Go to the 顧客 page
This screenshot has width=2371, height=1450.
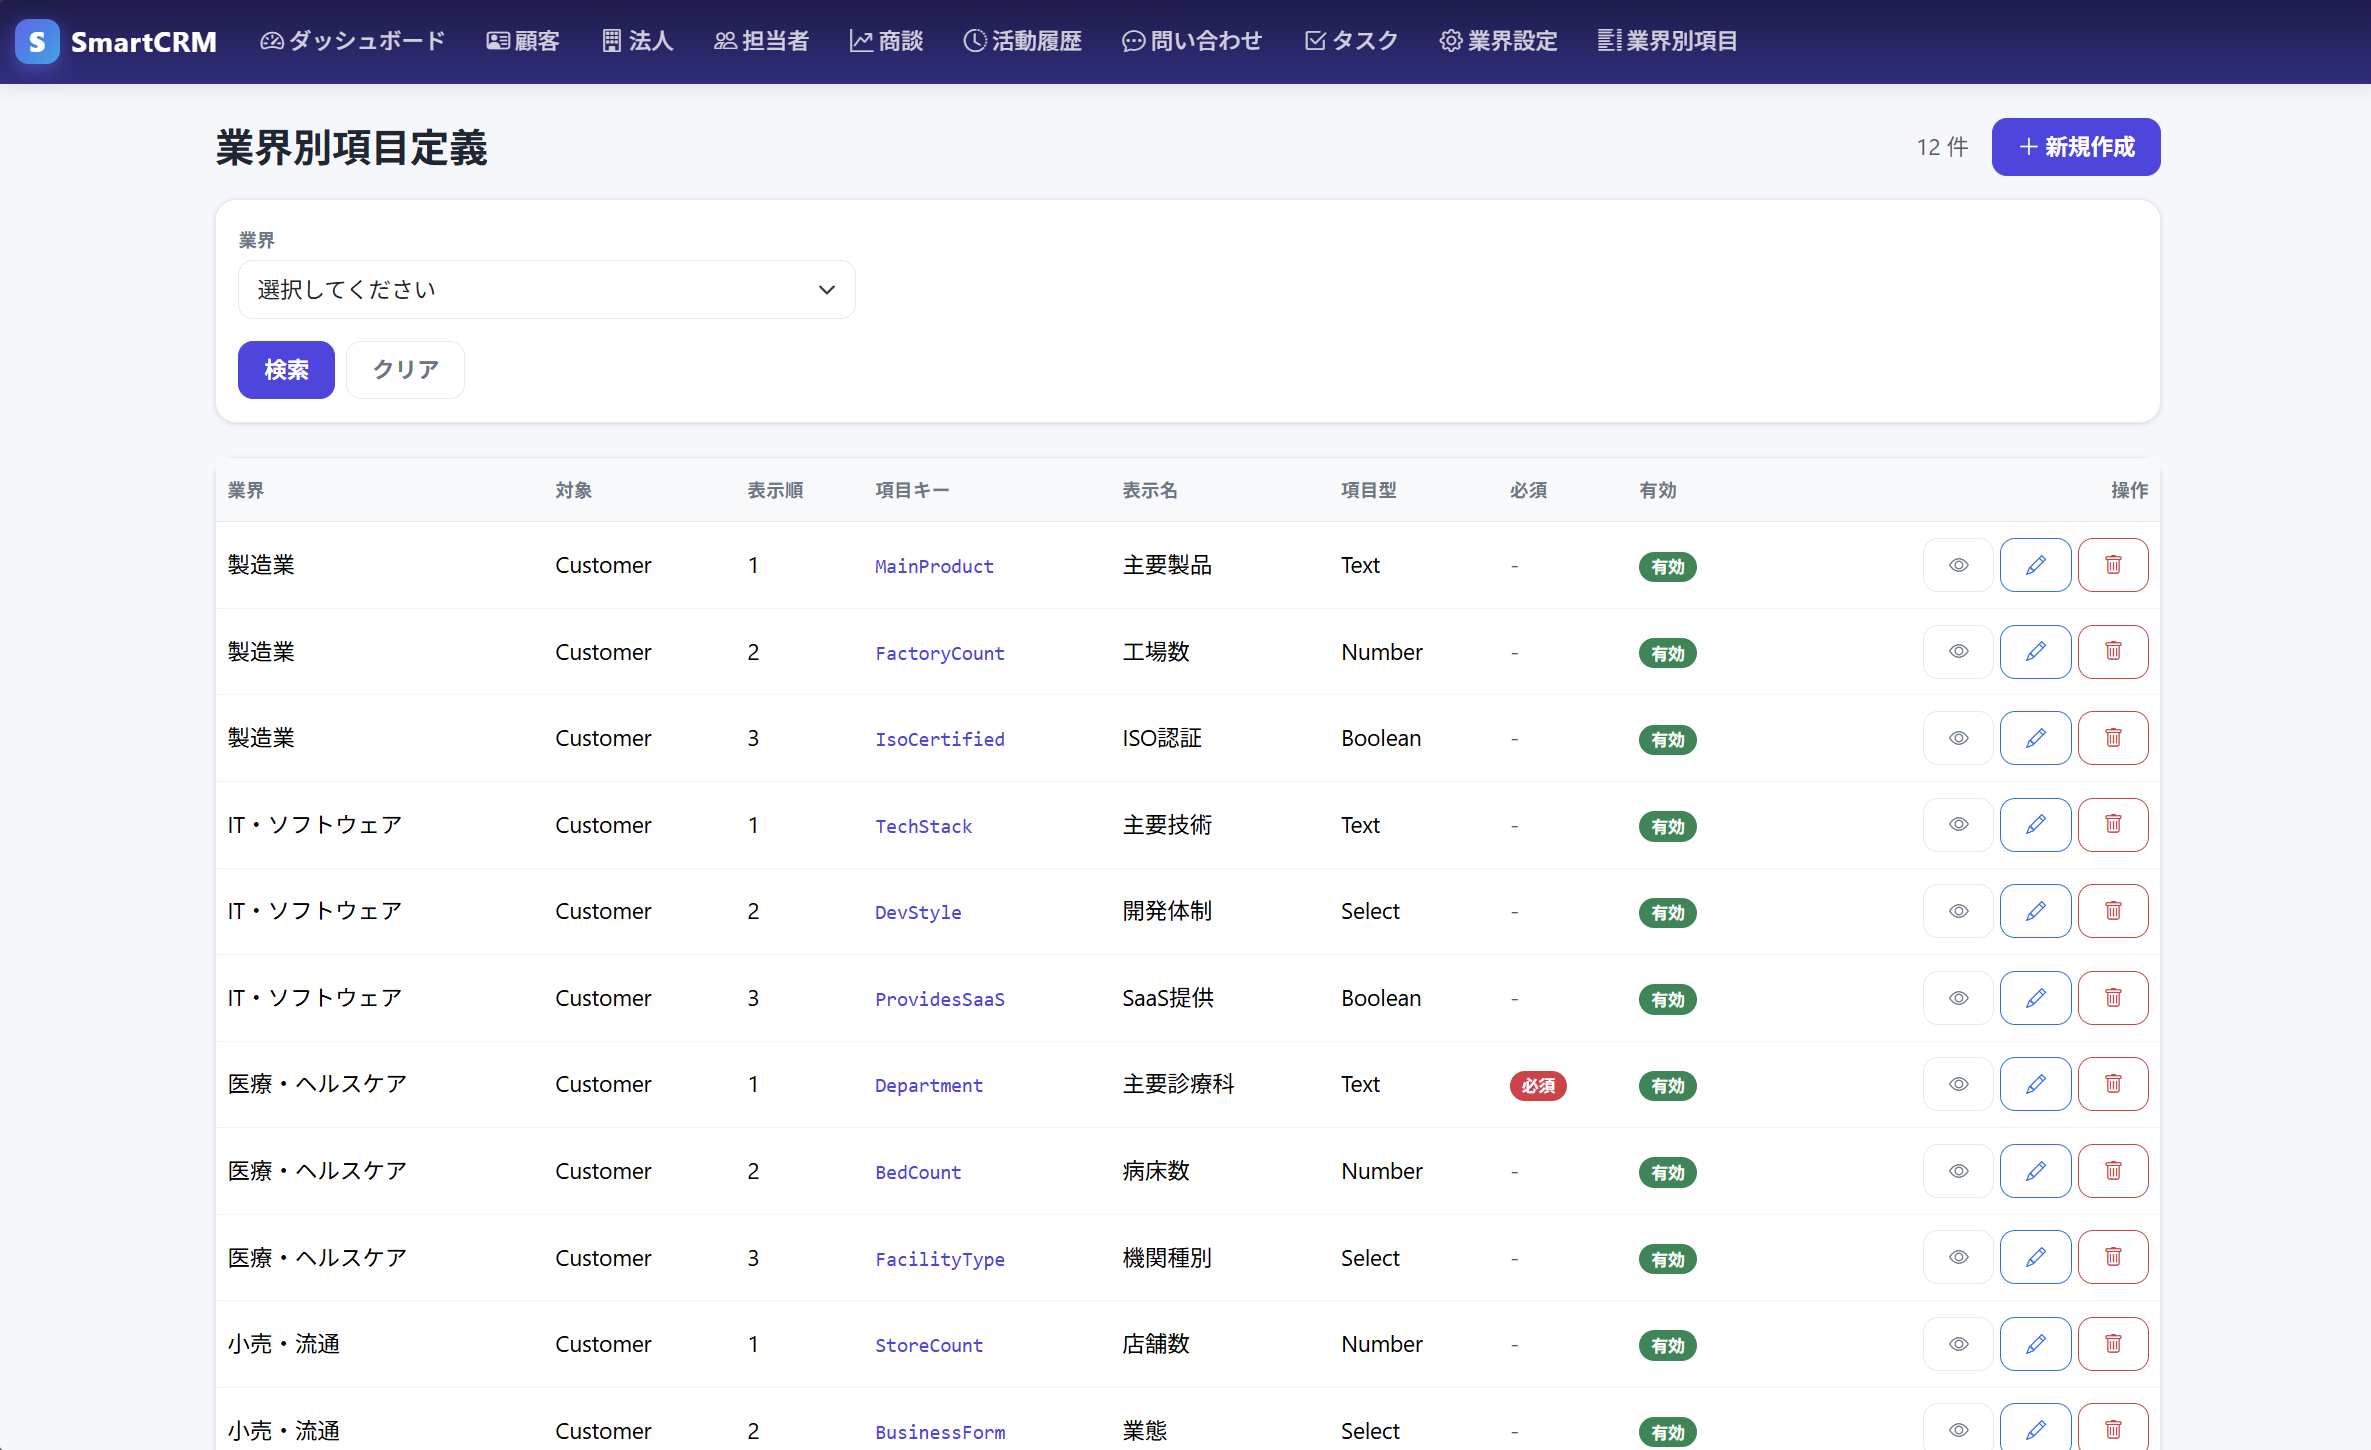click(x=522, y=41)
